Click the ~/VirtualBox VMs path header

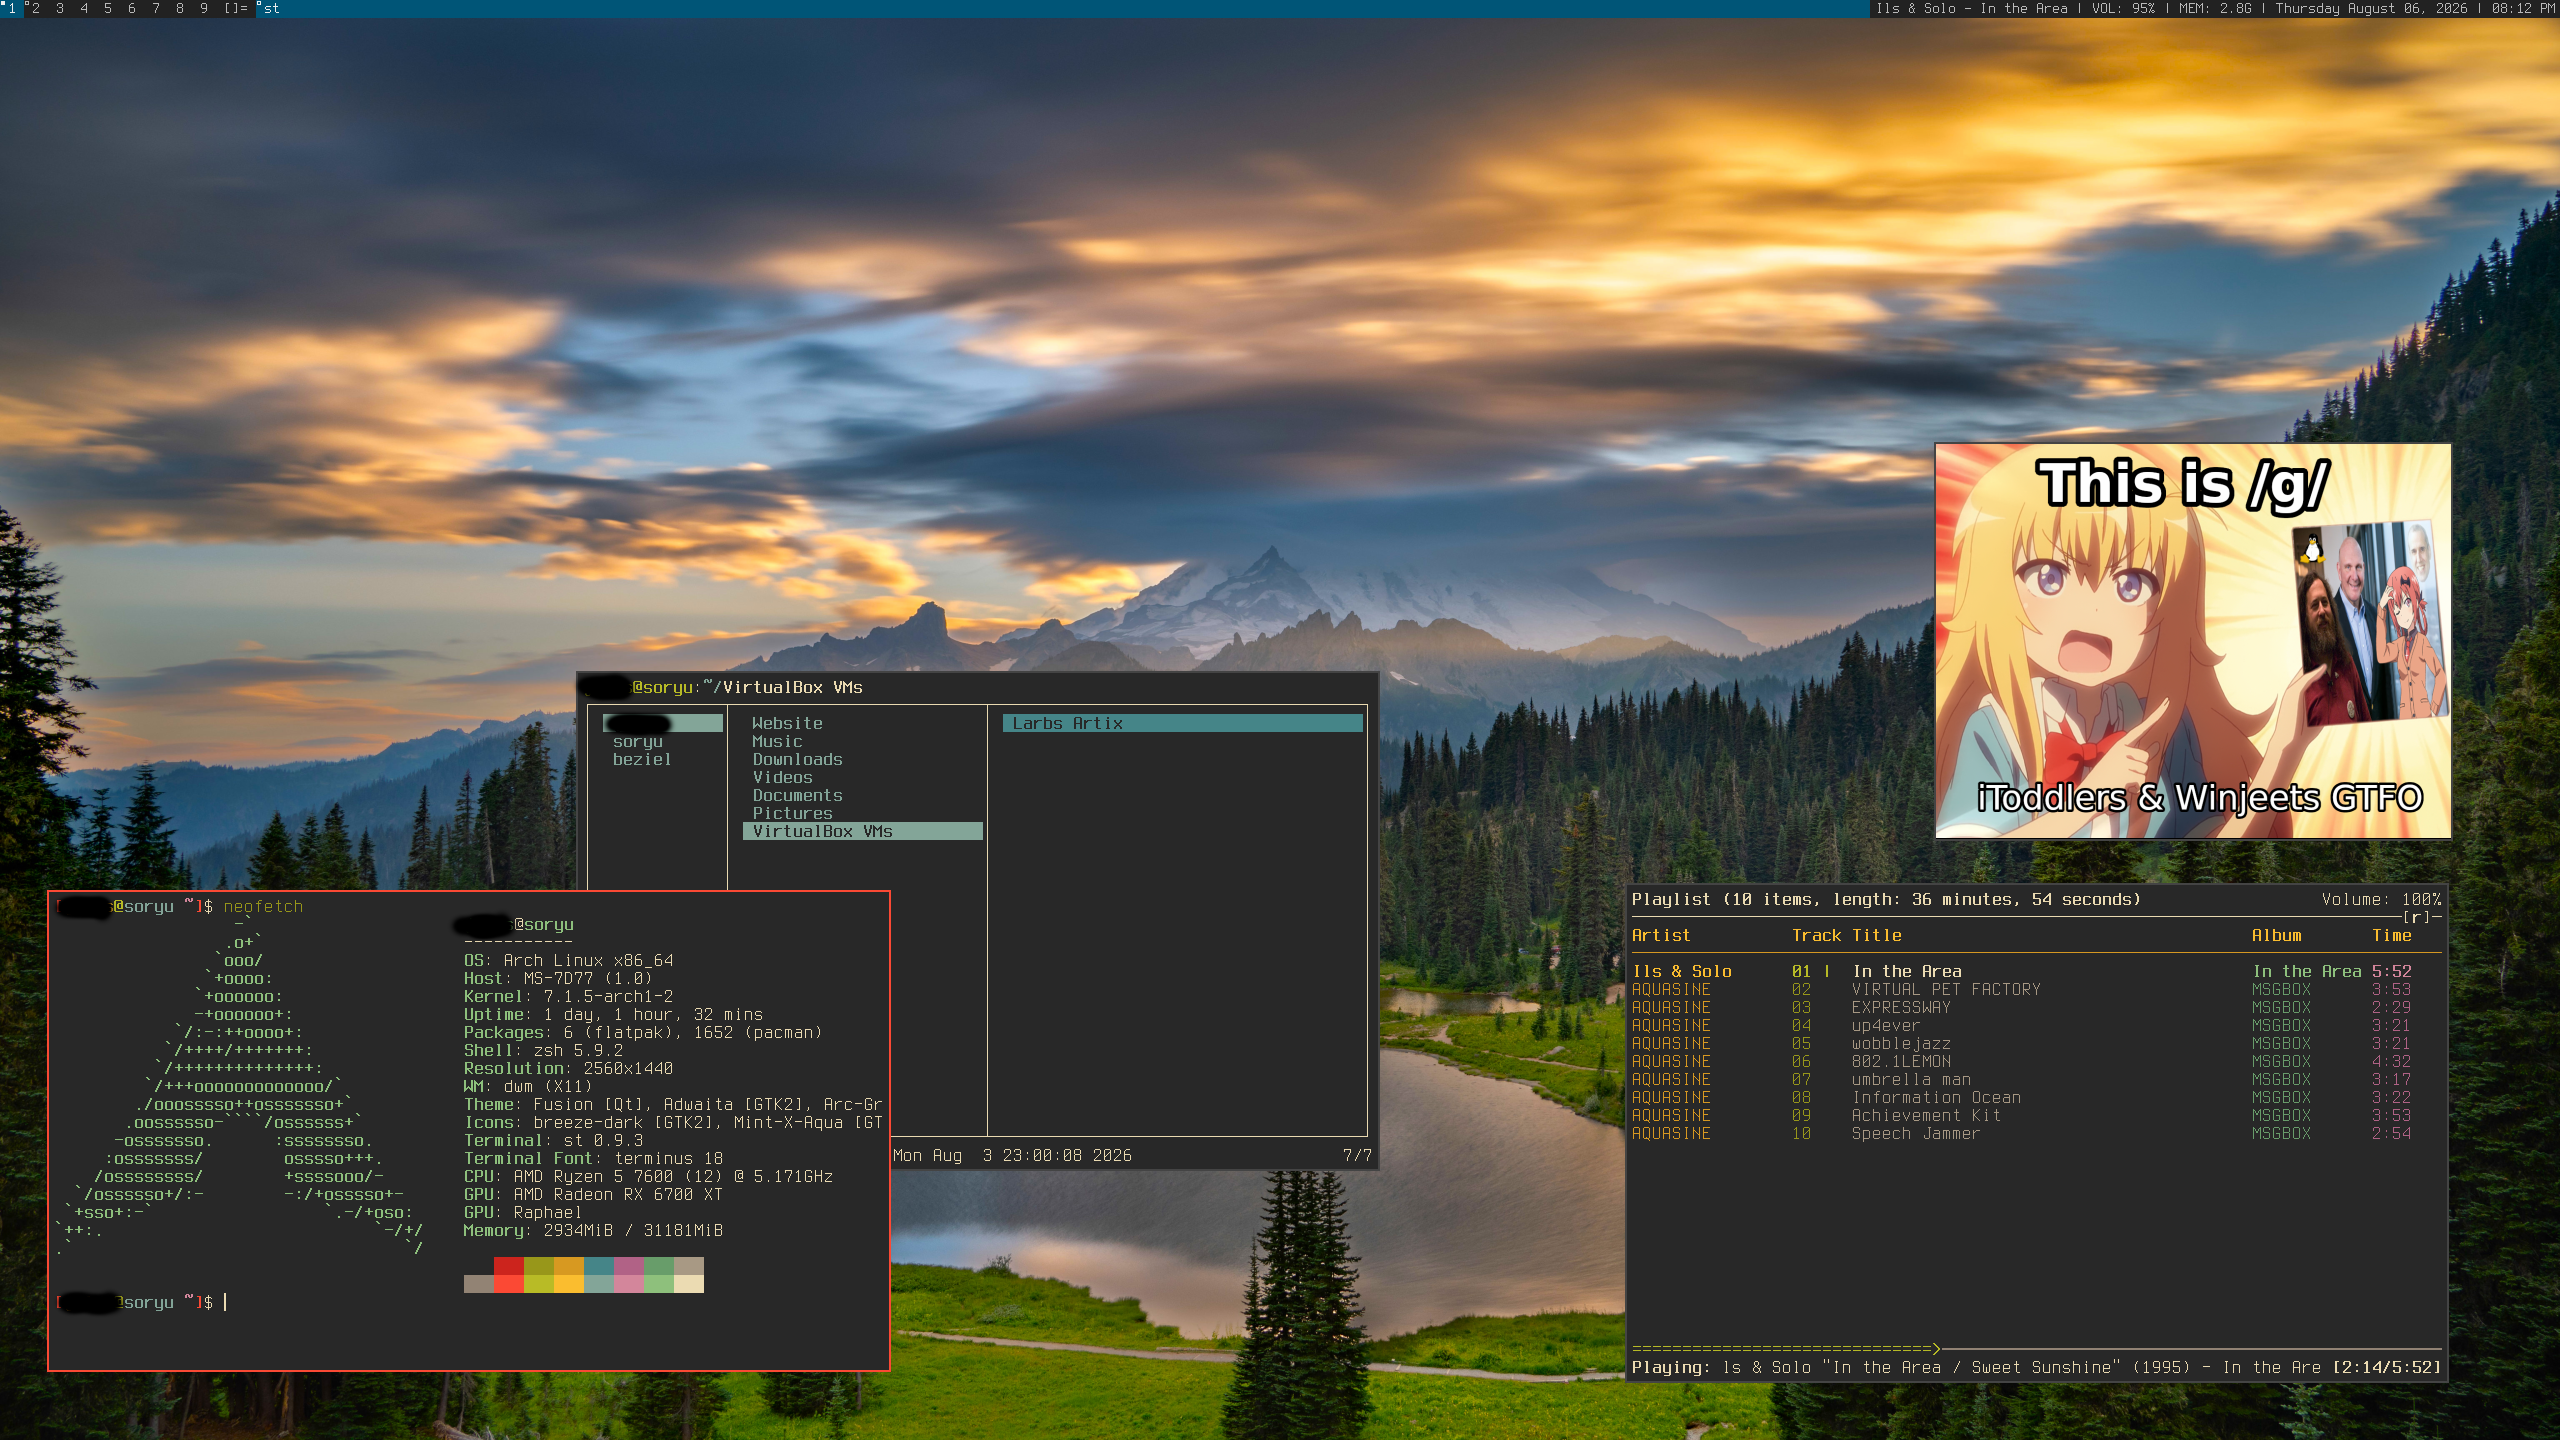click(783, 687)
